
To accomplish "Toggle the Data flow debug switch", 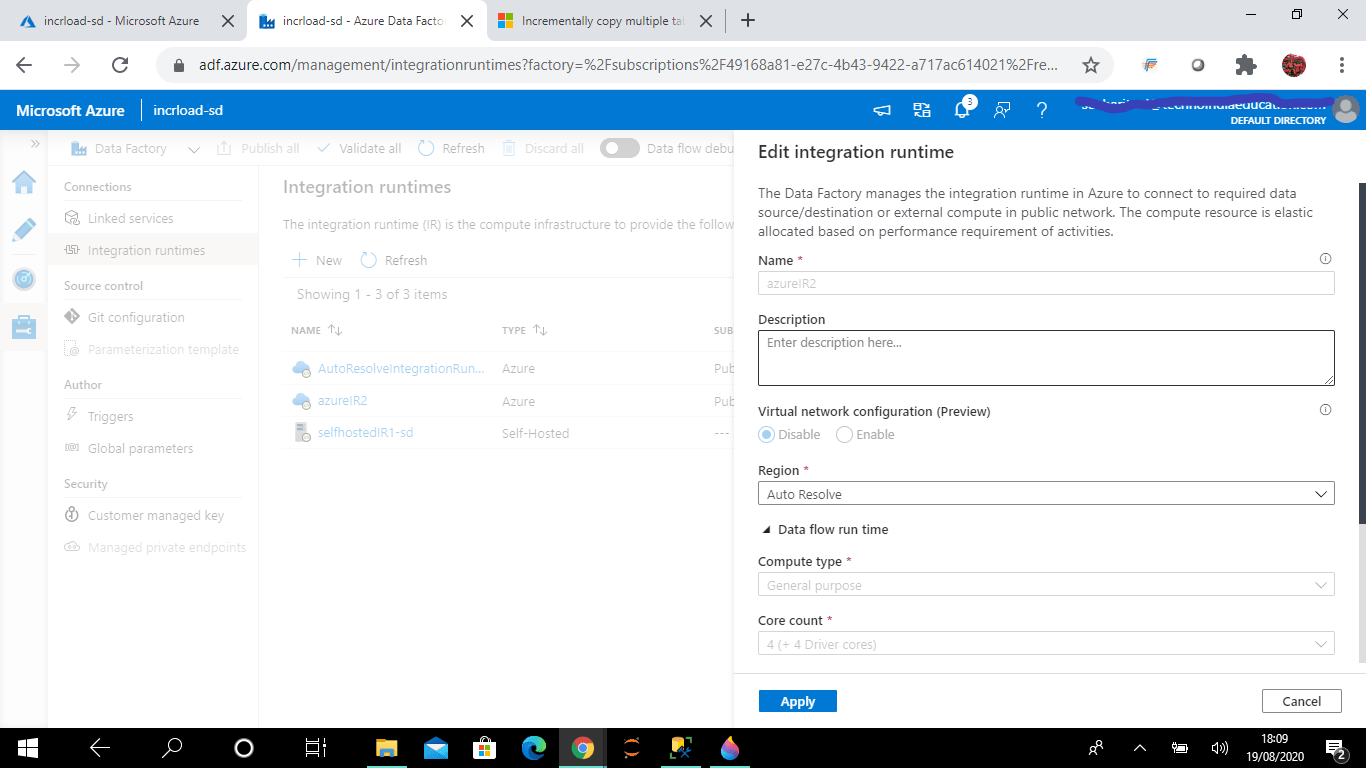I will coord(620,148).
